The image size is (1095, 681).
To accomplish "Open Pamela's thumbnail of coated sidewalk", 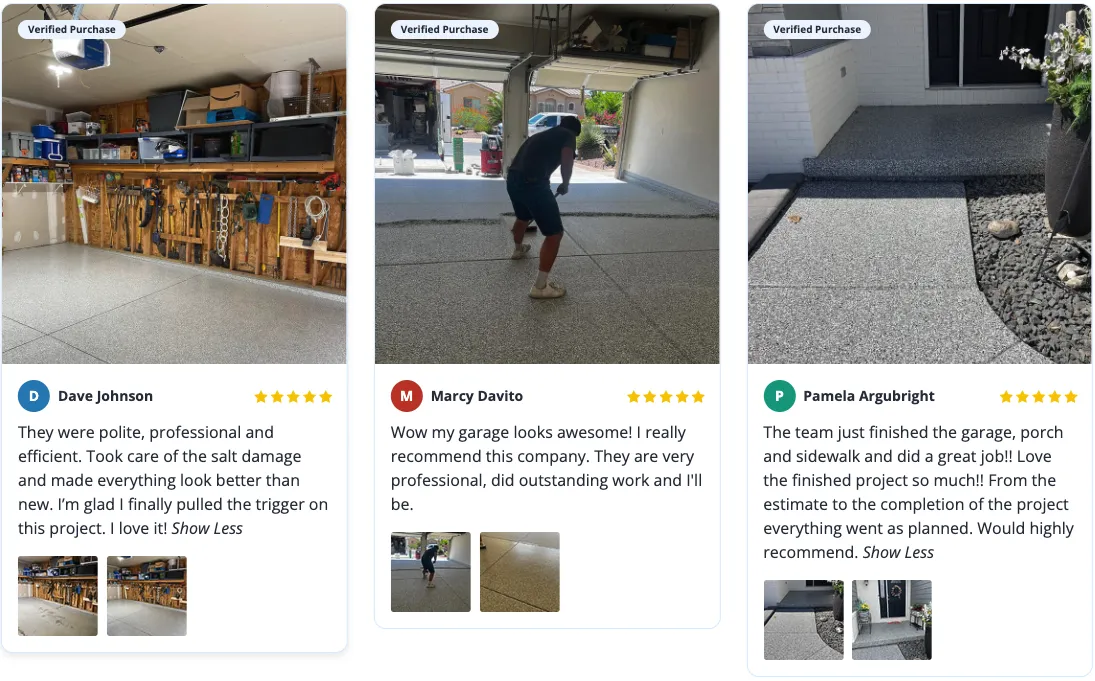I will pyautogui.click(x=804, y=620).
